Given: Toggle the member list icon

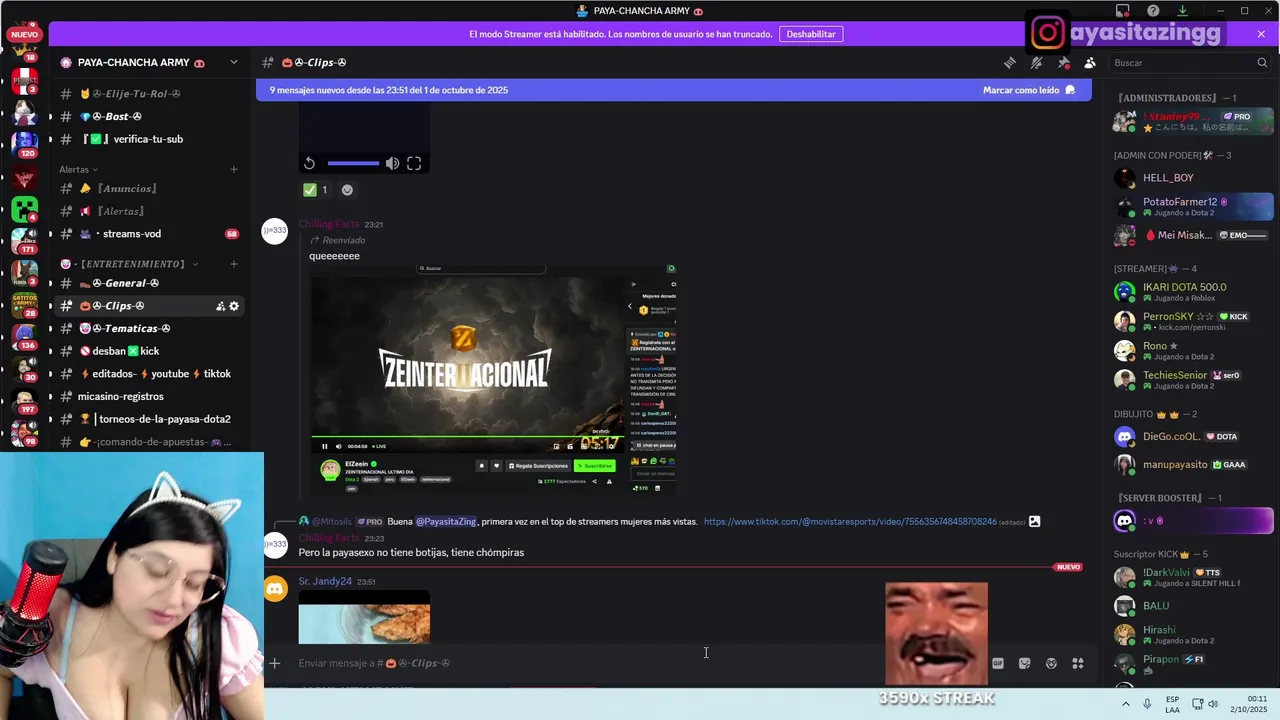Looking at the screenshot, I should pyautogui.click(x=1090, y=62).
